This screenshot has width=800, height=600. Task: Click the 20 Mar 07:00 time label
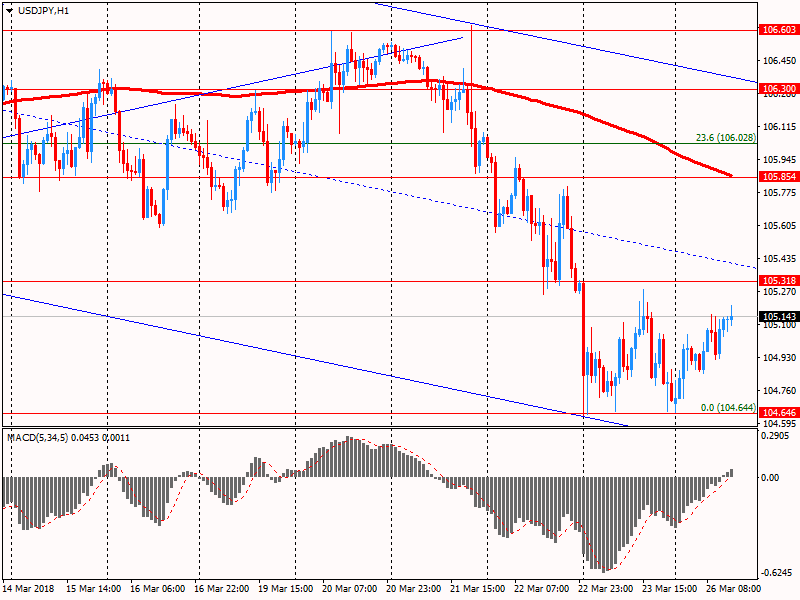click(x=349, y=588)
